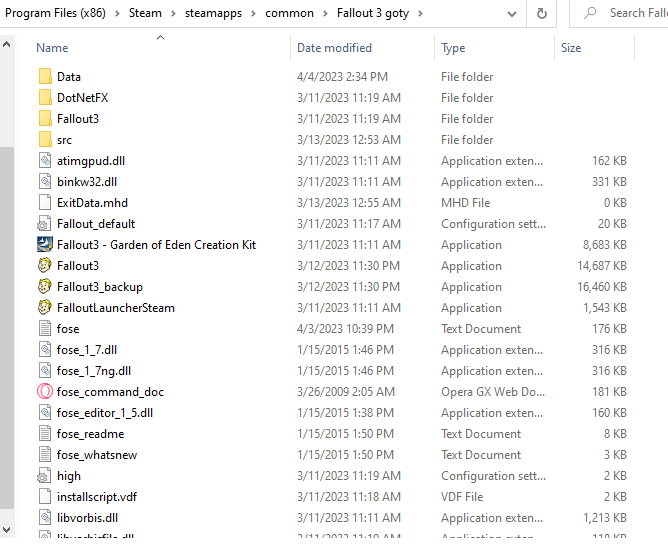Click the VDF File type cell
The width and height of the screenshot is (668, 545).
click(462, 497)
